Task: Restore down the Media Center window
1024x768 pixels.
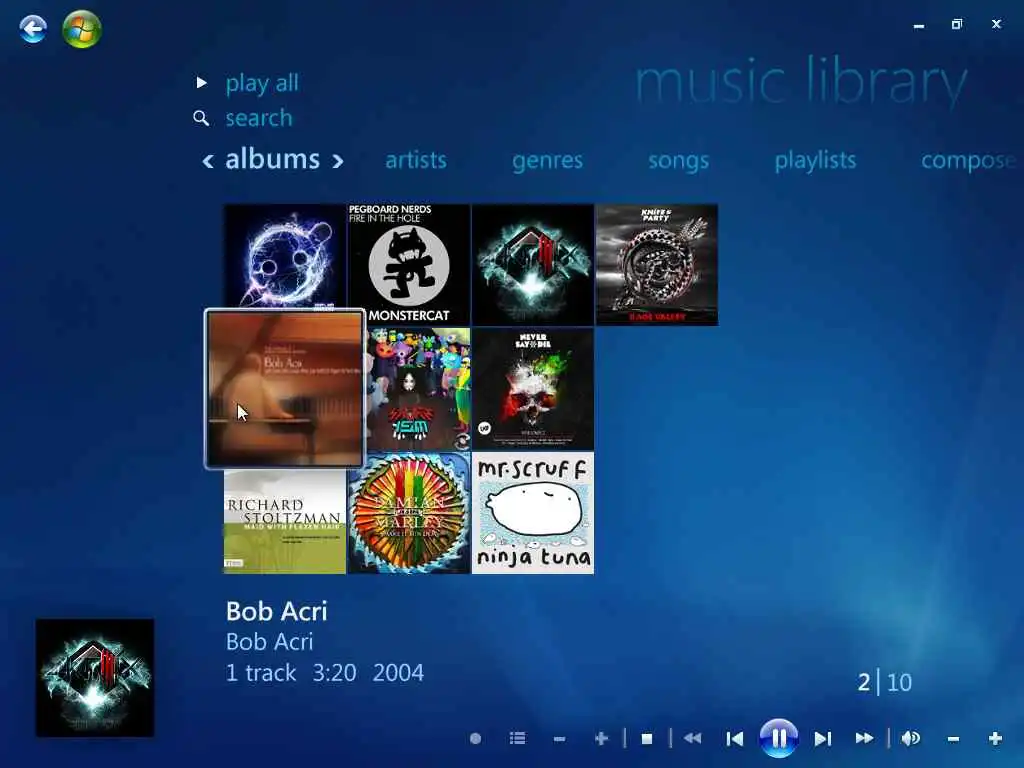Action: (x=957, y=24)
